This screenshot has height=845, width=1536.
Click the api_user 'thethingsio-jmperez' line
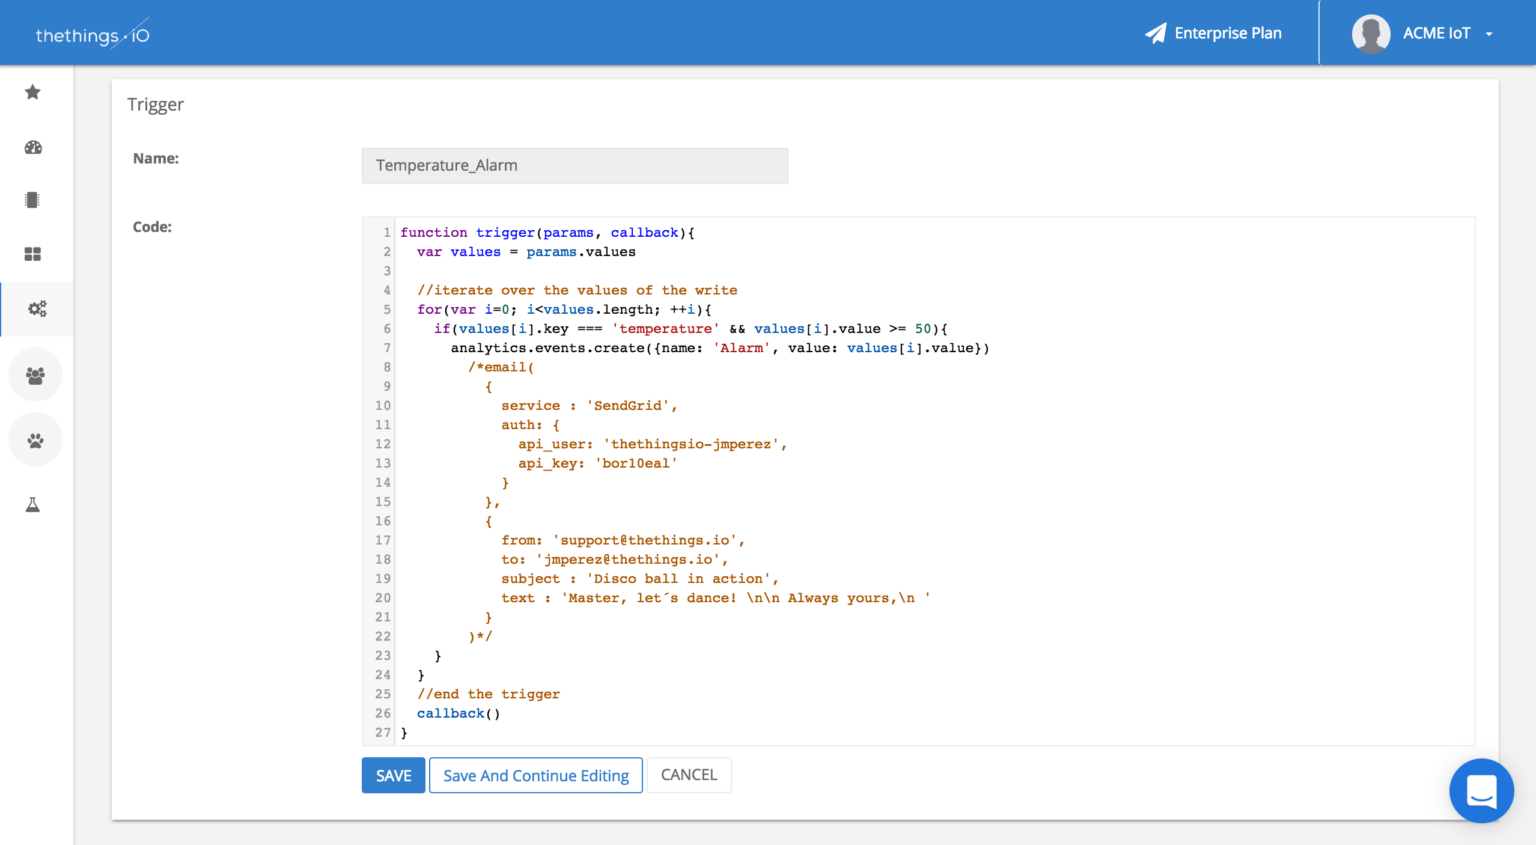pyautogui.click(x=653, y=444)
